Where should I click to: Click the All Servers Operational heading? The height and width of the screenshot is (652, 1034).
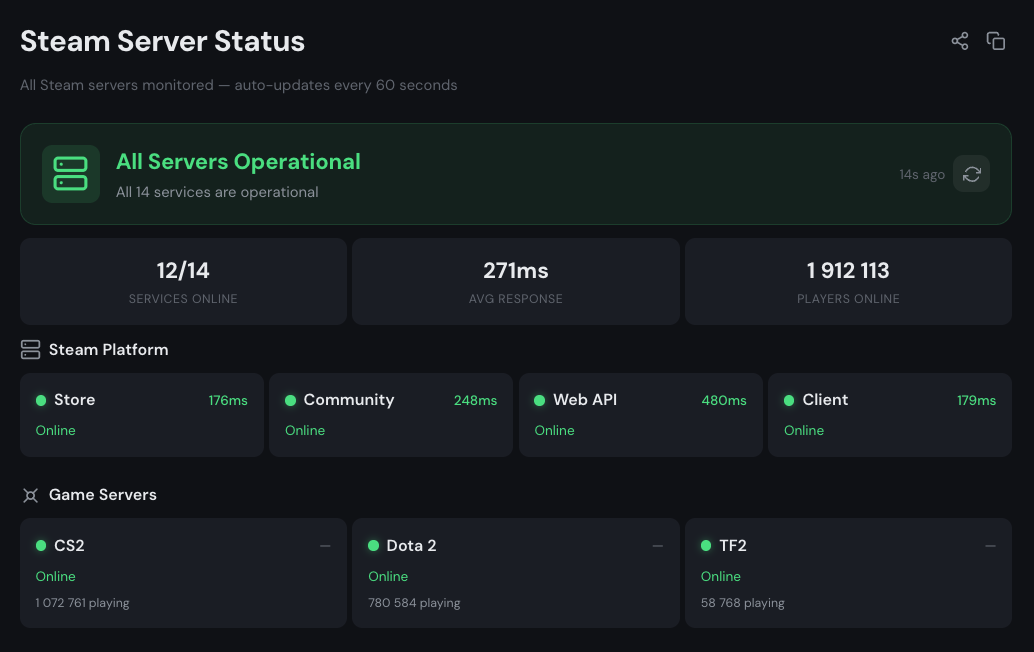point(238,162)
